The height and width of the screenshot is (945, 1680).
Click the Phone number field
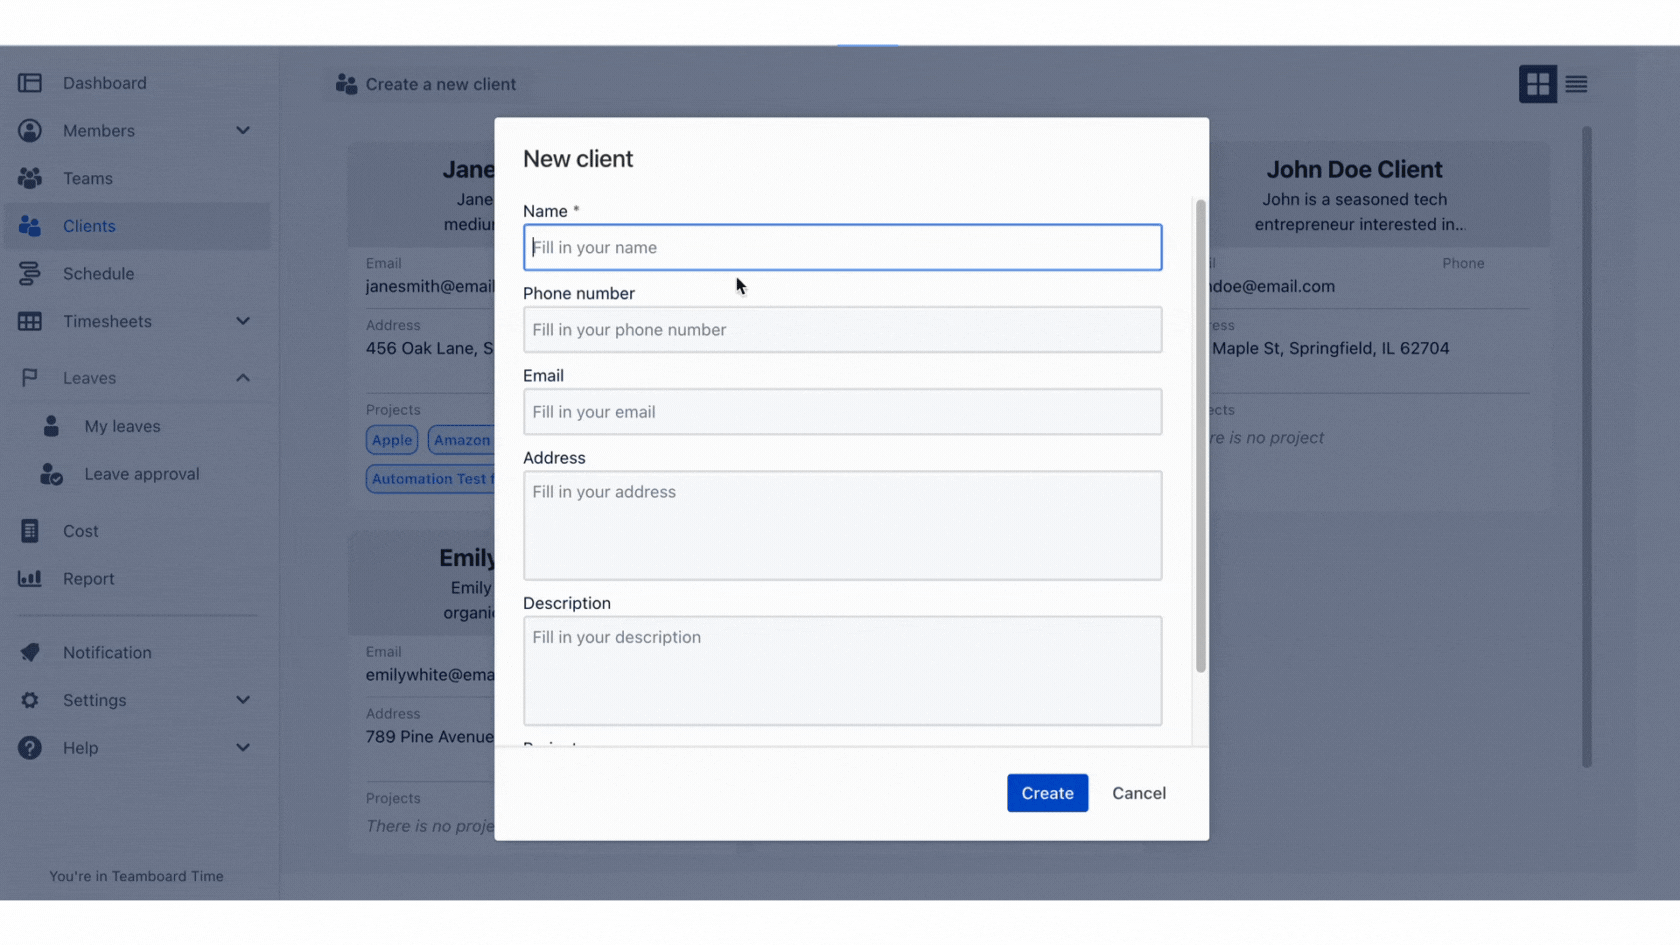click(x=842, y=329)
